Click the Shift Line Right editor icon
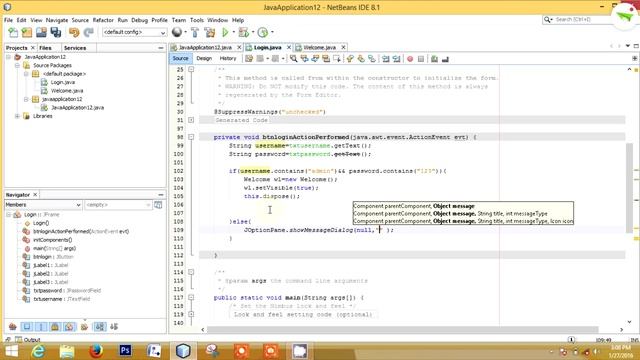This screenshot has width=640, height=360. click(396, 59)
